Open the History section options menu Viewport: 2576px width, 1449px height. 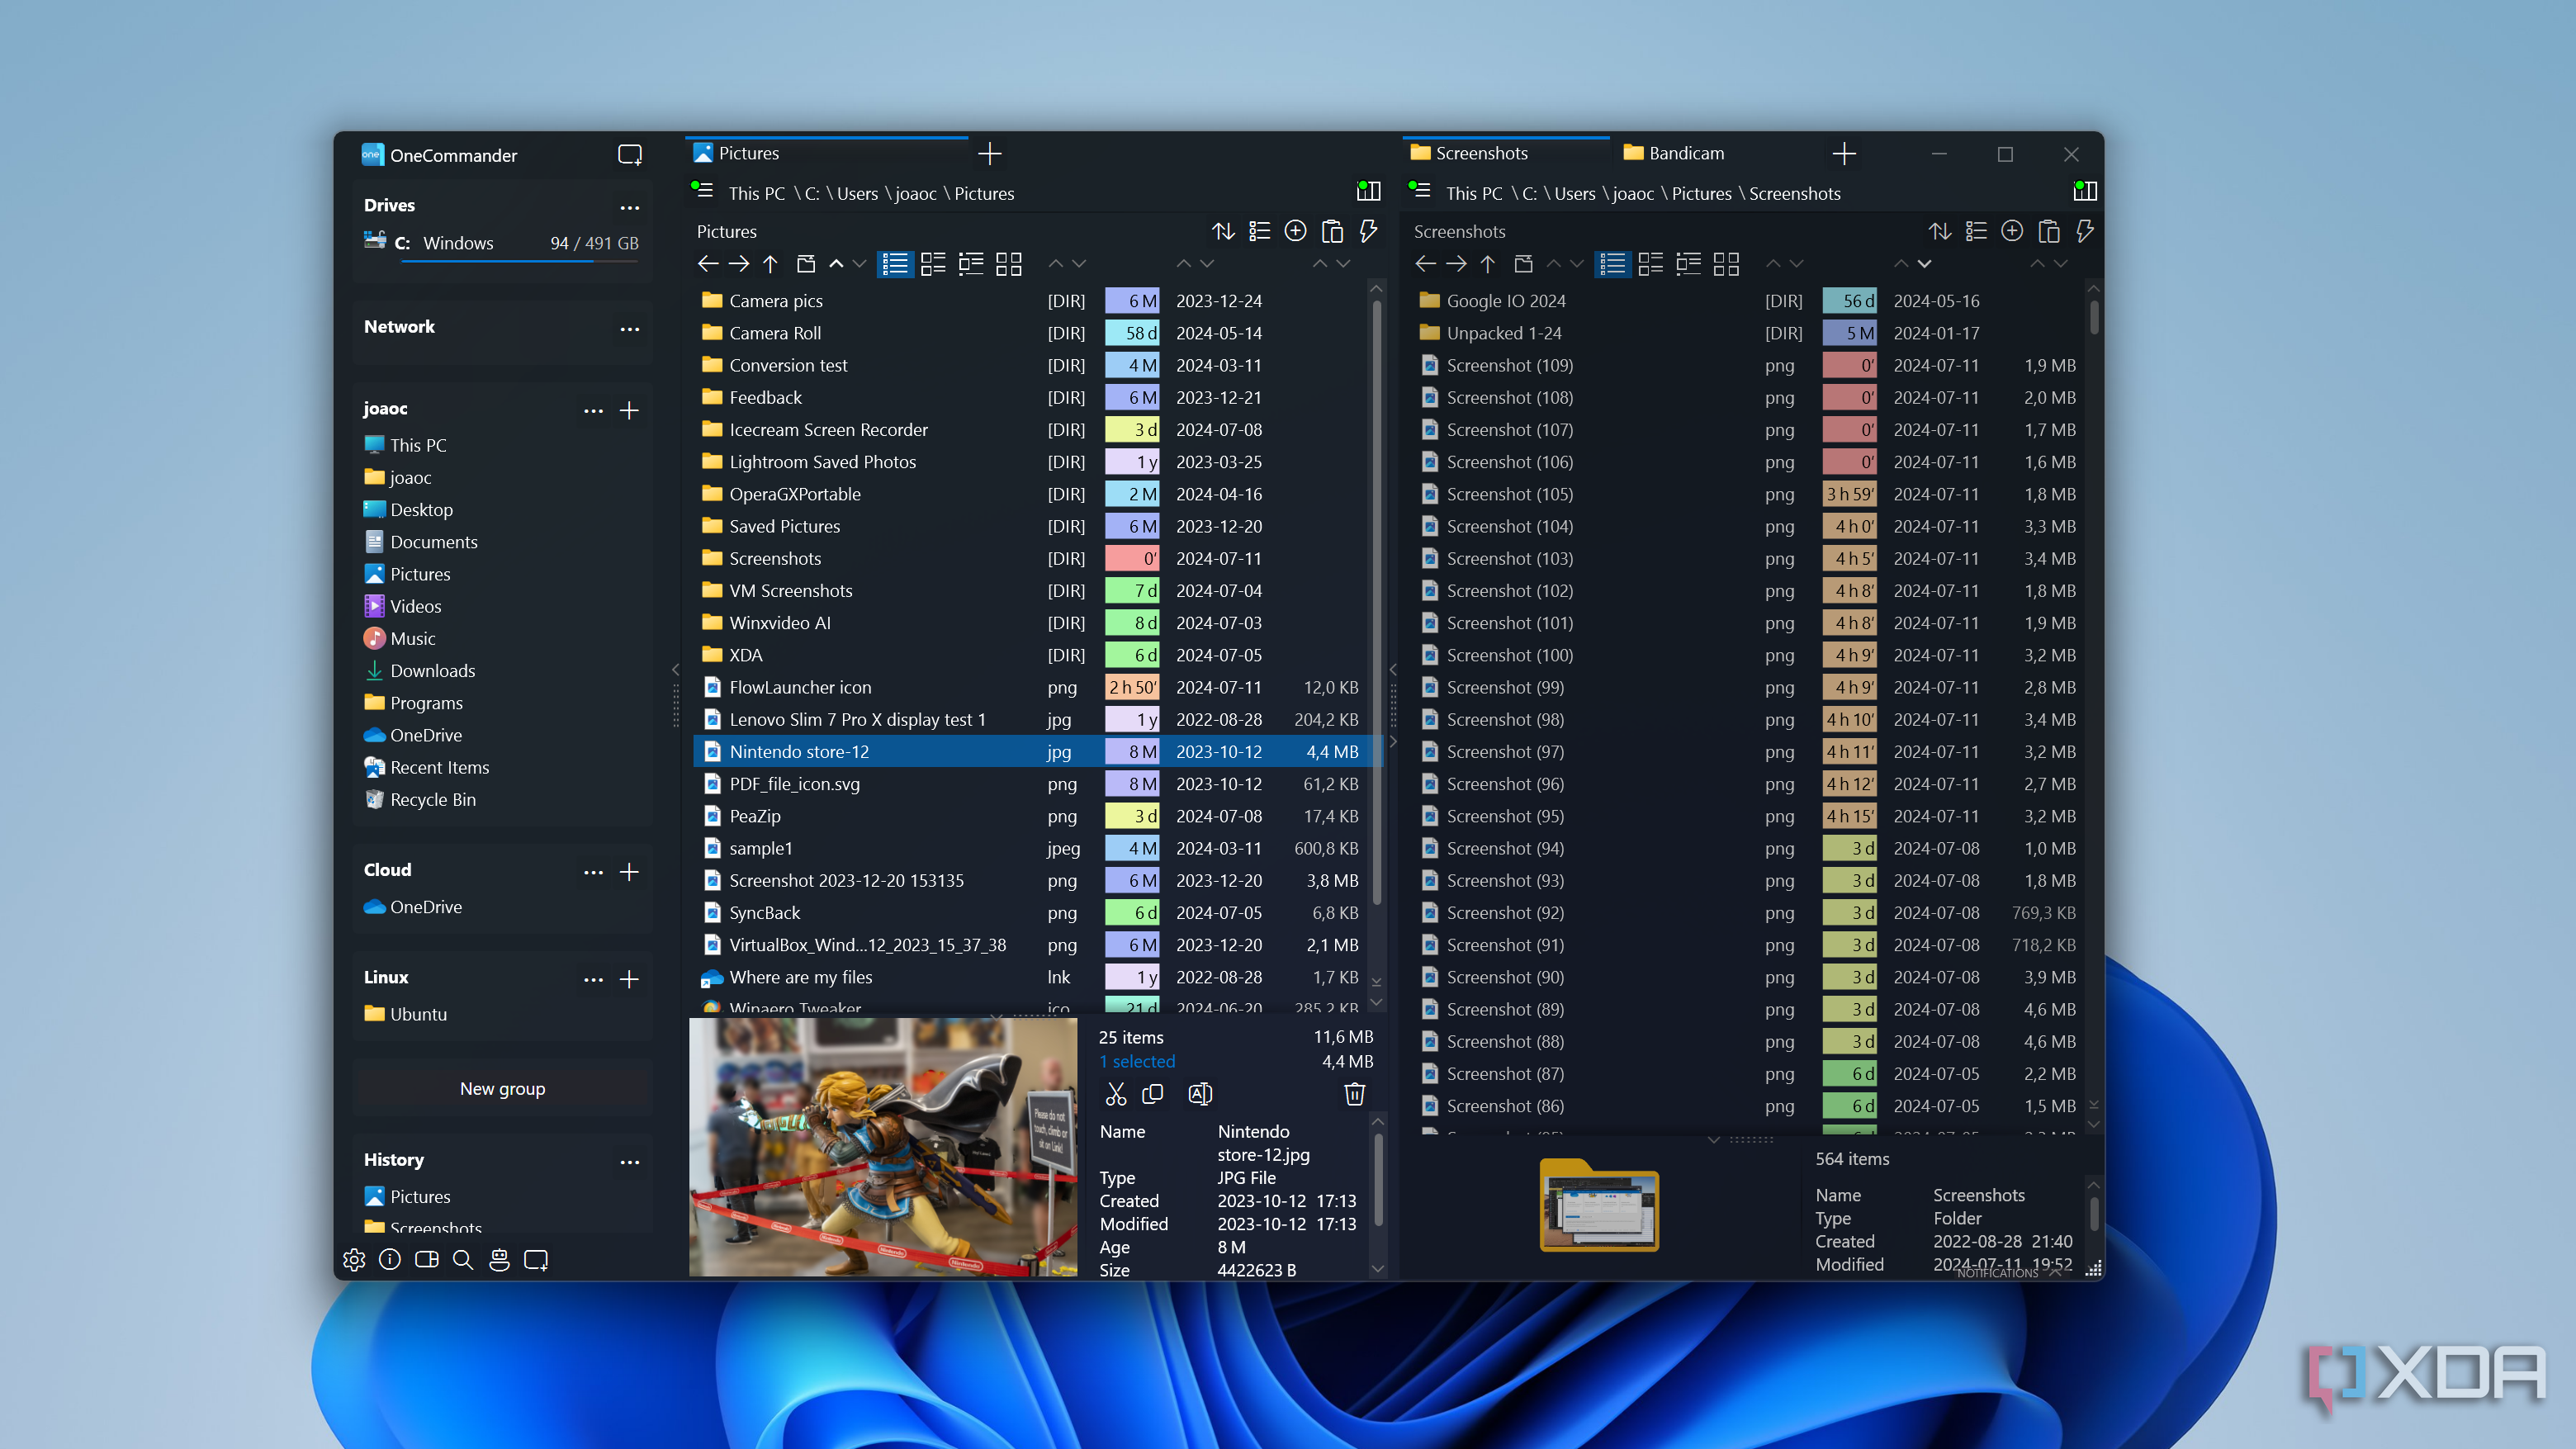[x=630, y=1161]
